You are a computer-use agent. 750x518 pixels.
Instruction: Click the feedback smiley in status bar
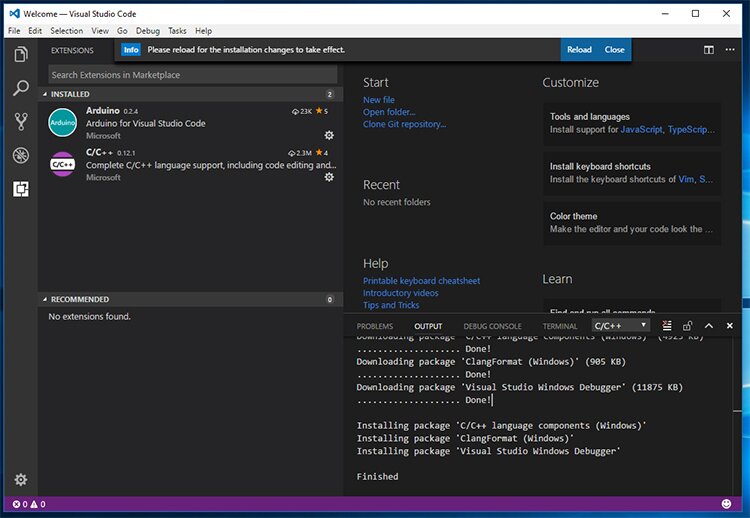(x=726, y=504)
